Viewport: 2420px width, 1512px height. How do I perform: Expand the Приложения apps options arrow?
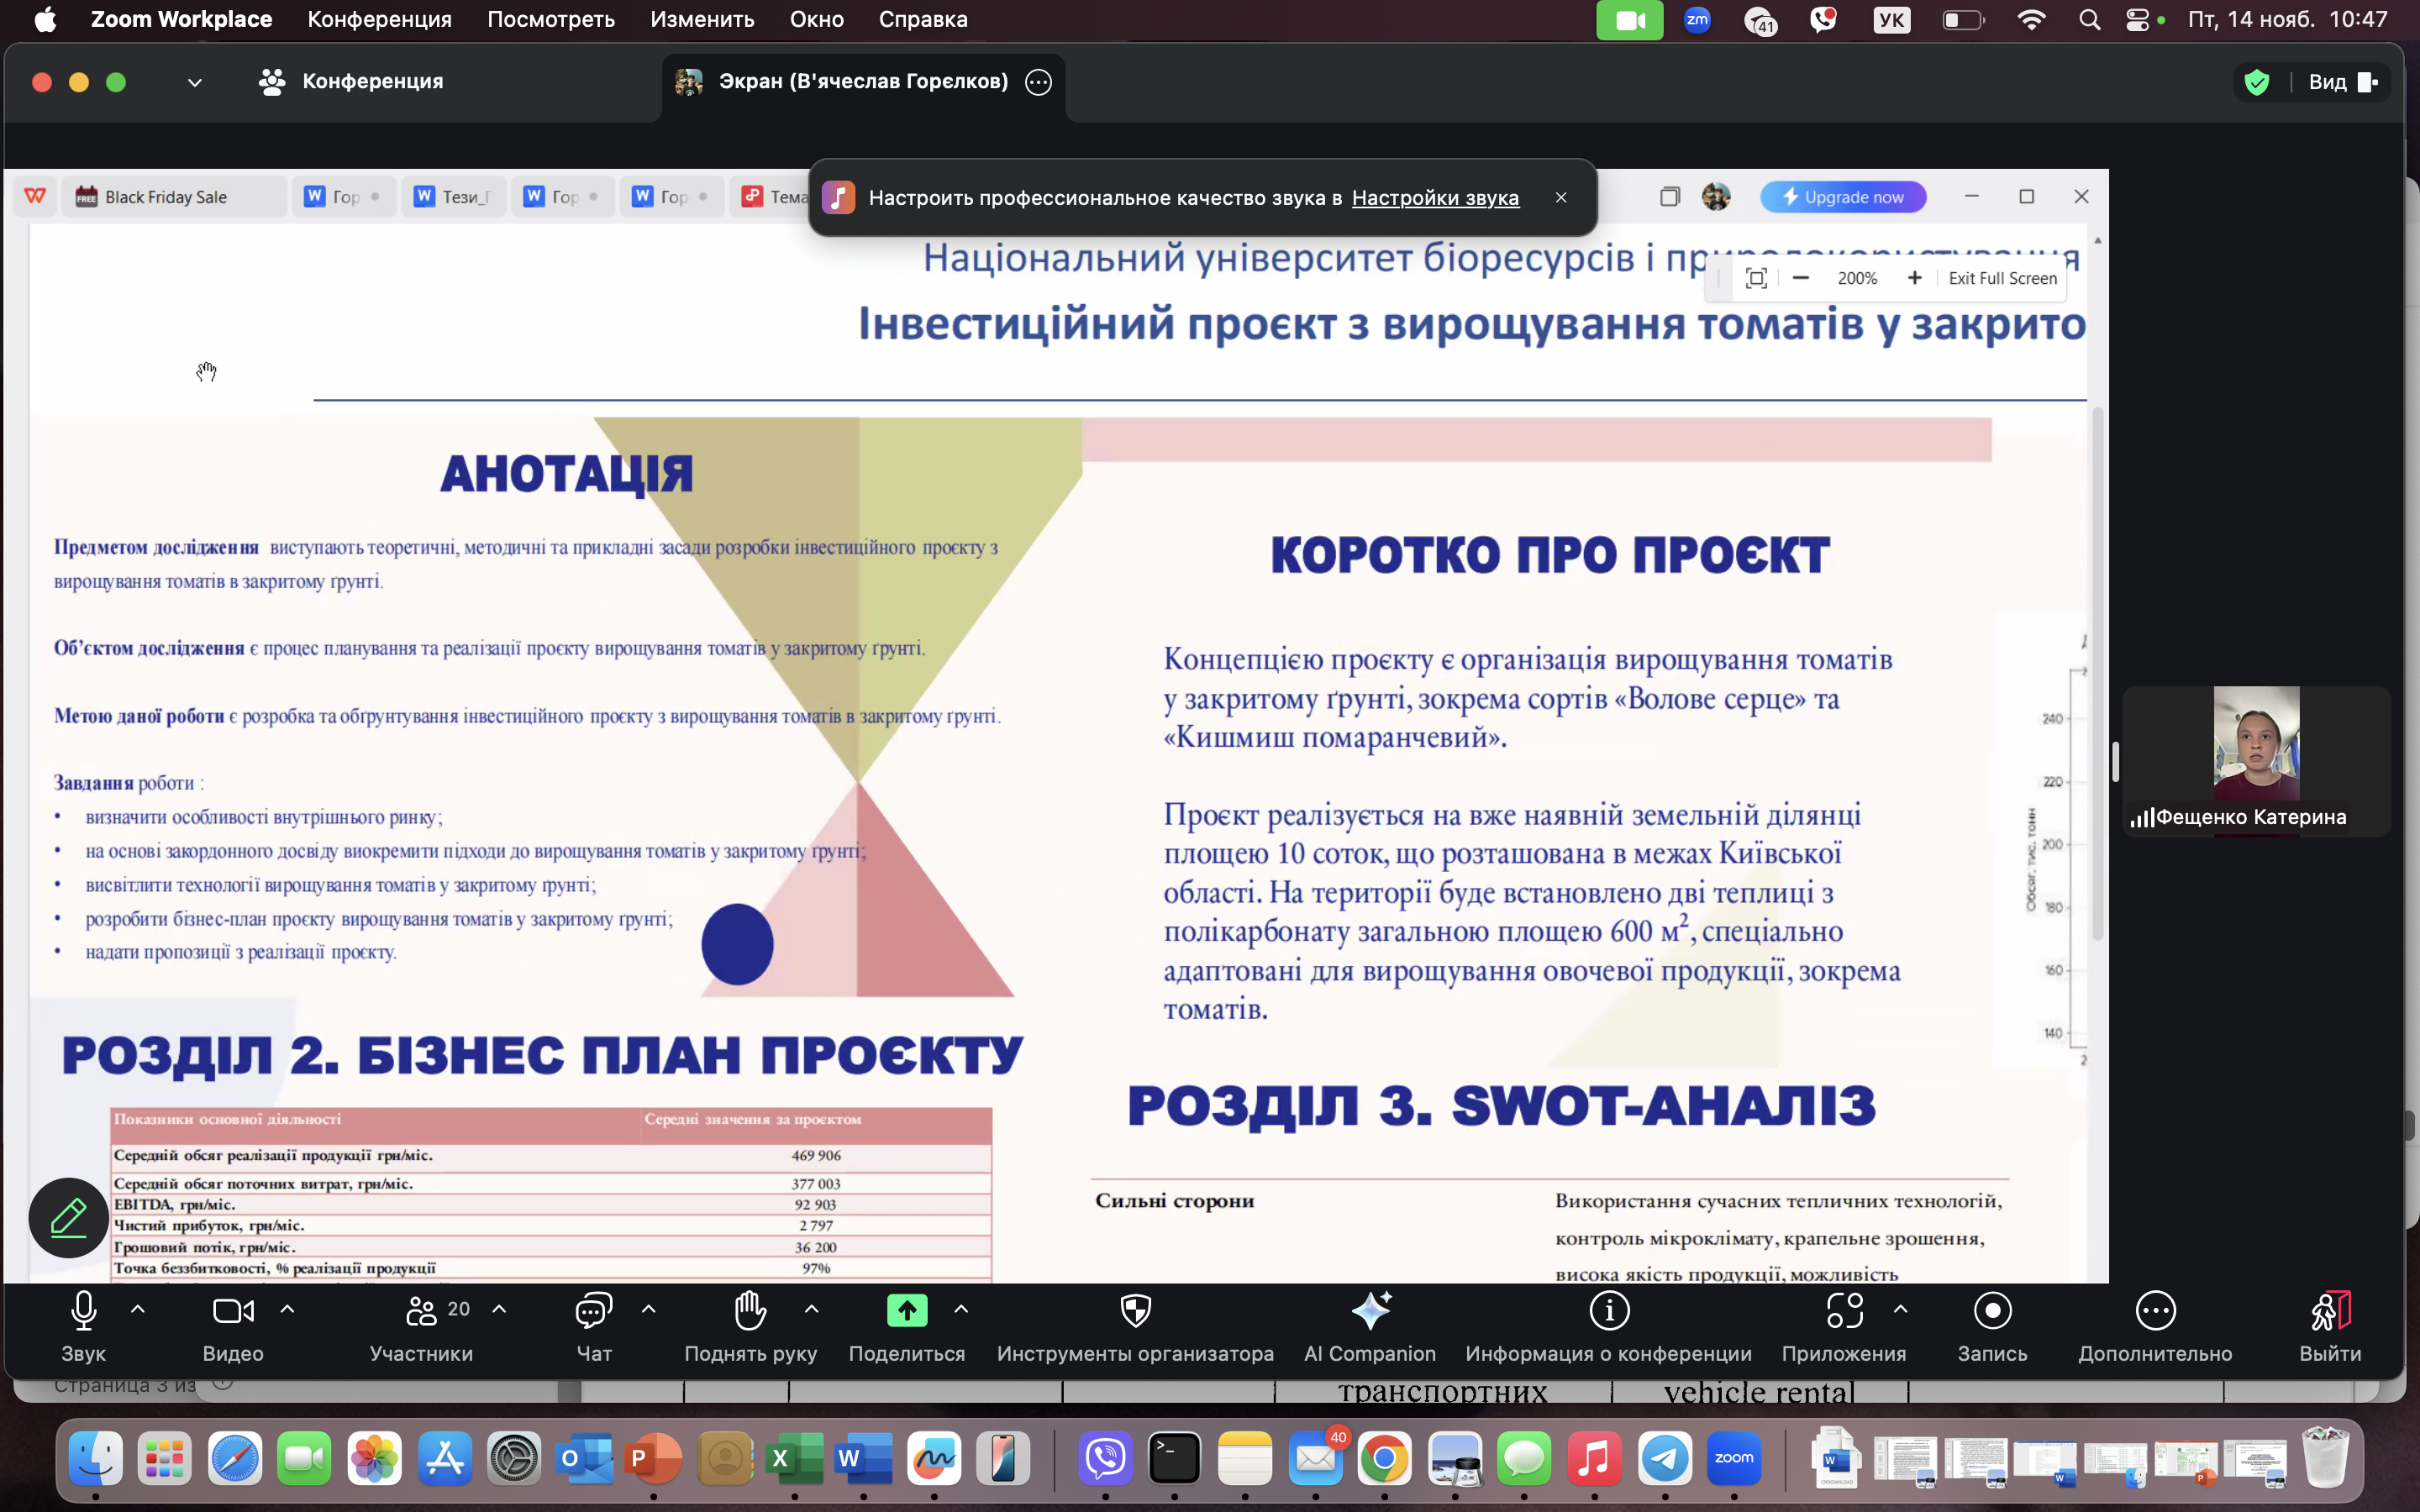pyautogui.click(x=1900, y=1309)
